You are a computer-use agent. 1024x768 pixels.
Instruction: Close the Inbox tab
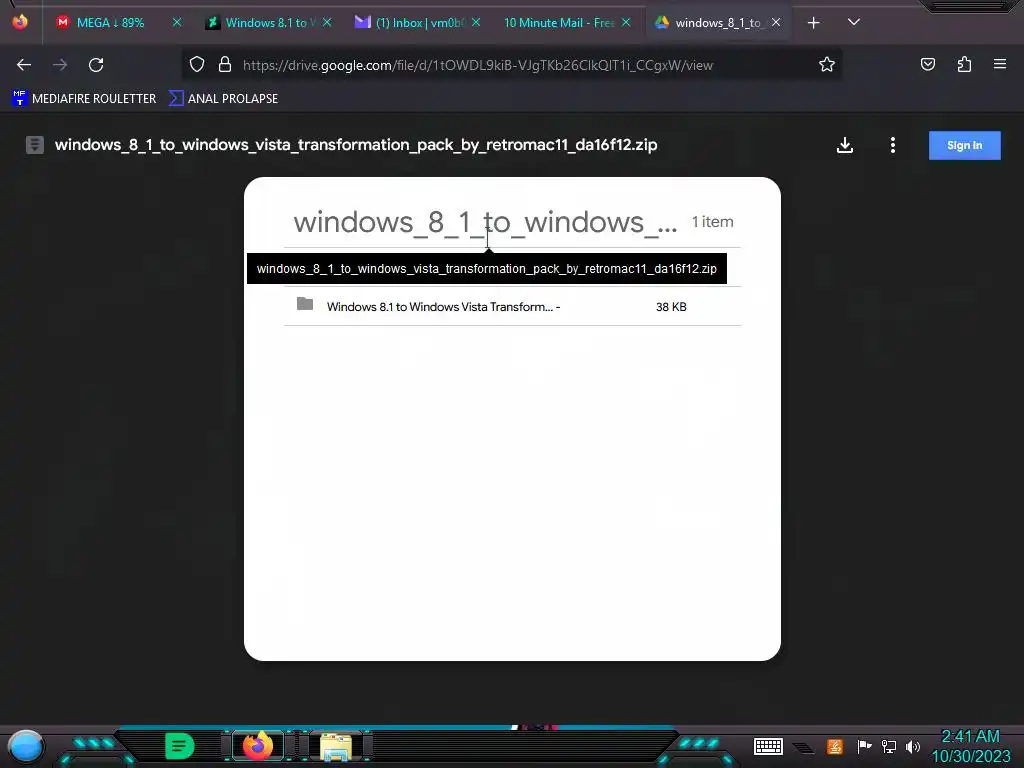pos(477,23)
